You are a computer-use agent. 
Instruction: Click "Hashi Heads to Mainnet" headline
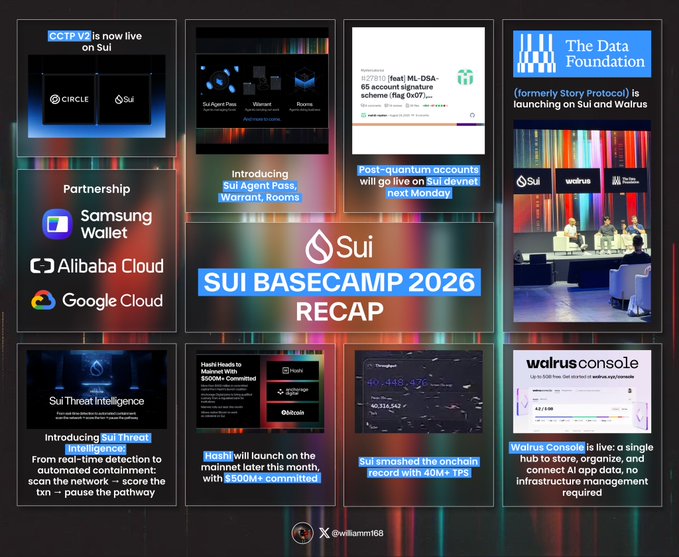click(228, 371)
